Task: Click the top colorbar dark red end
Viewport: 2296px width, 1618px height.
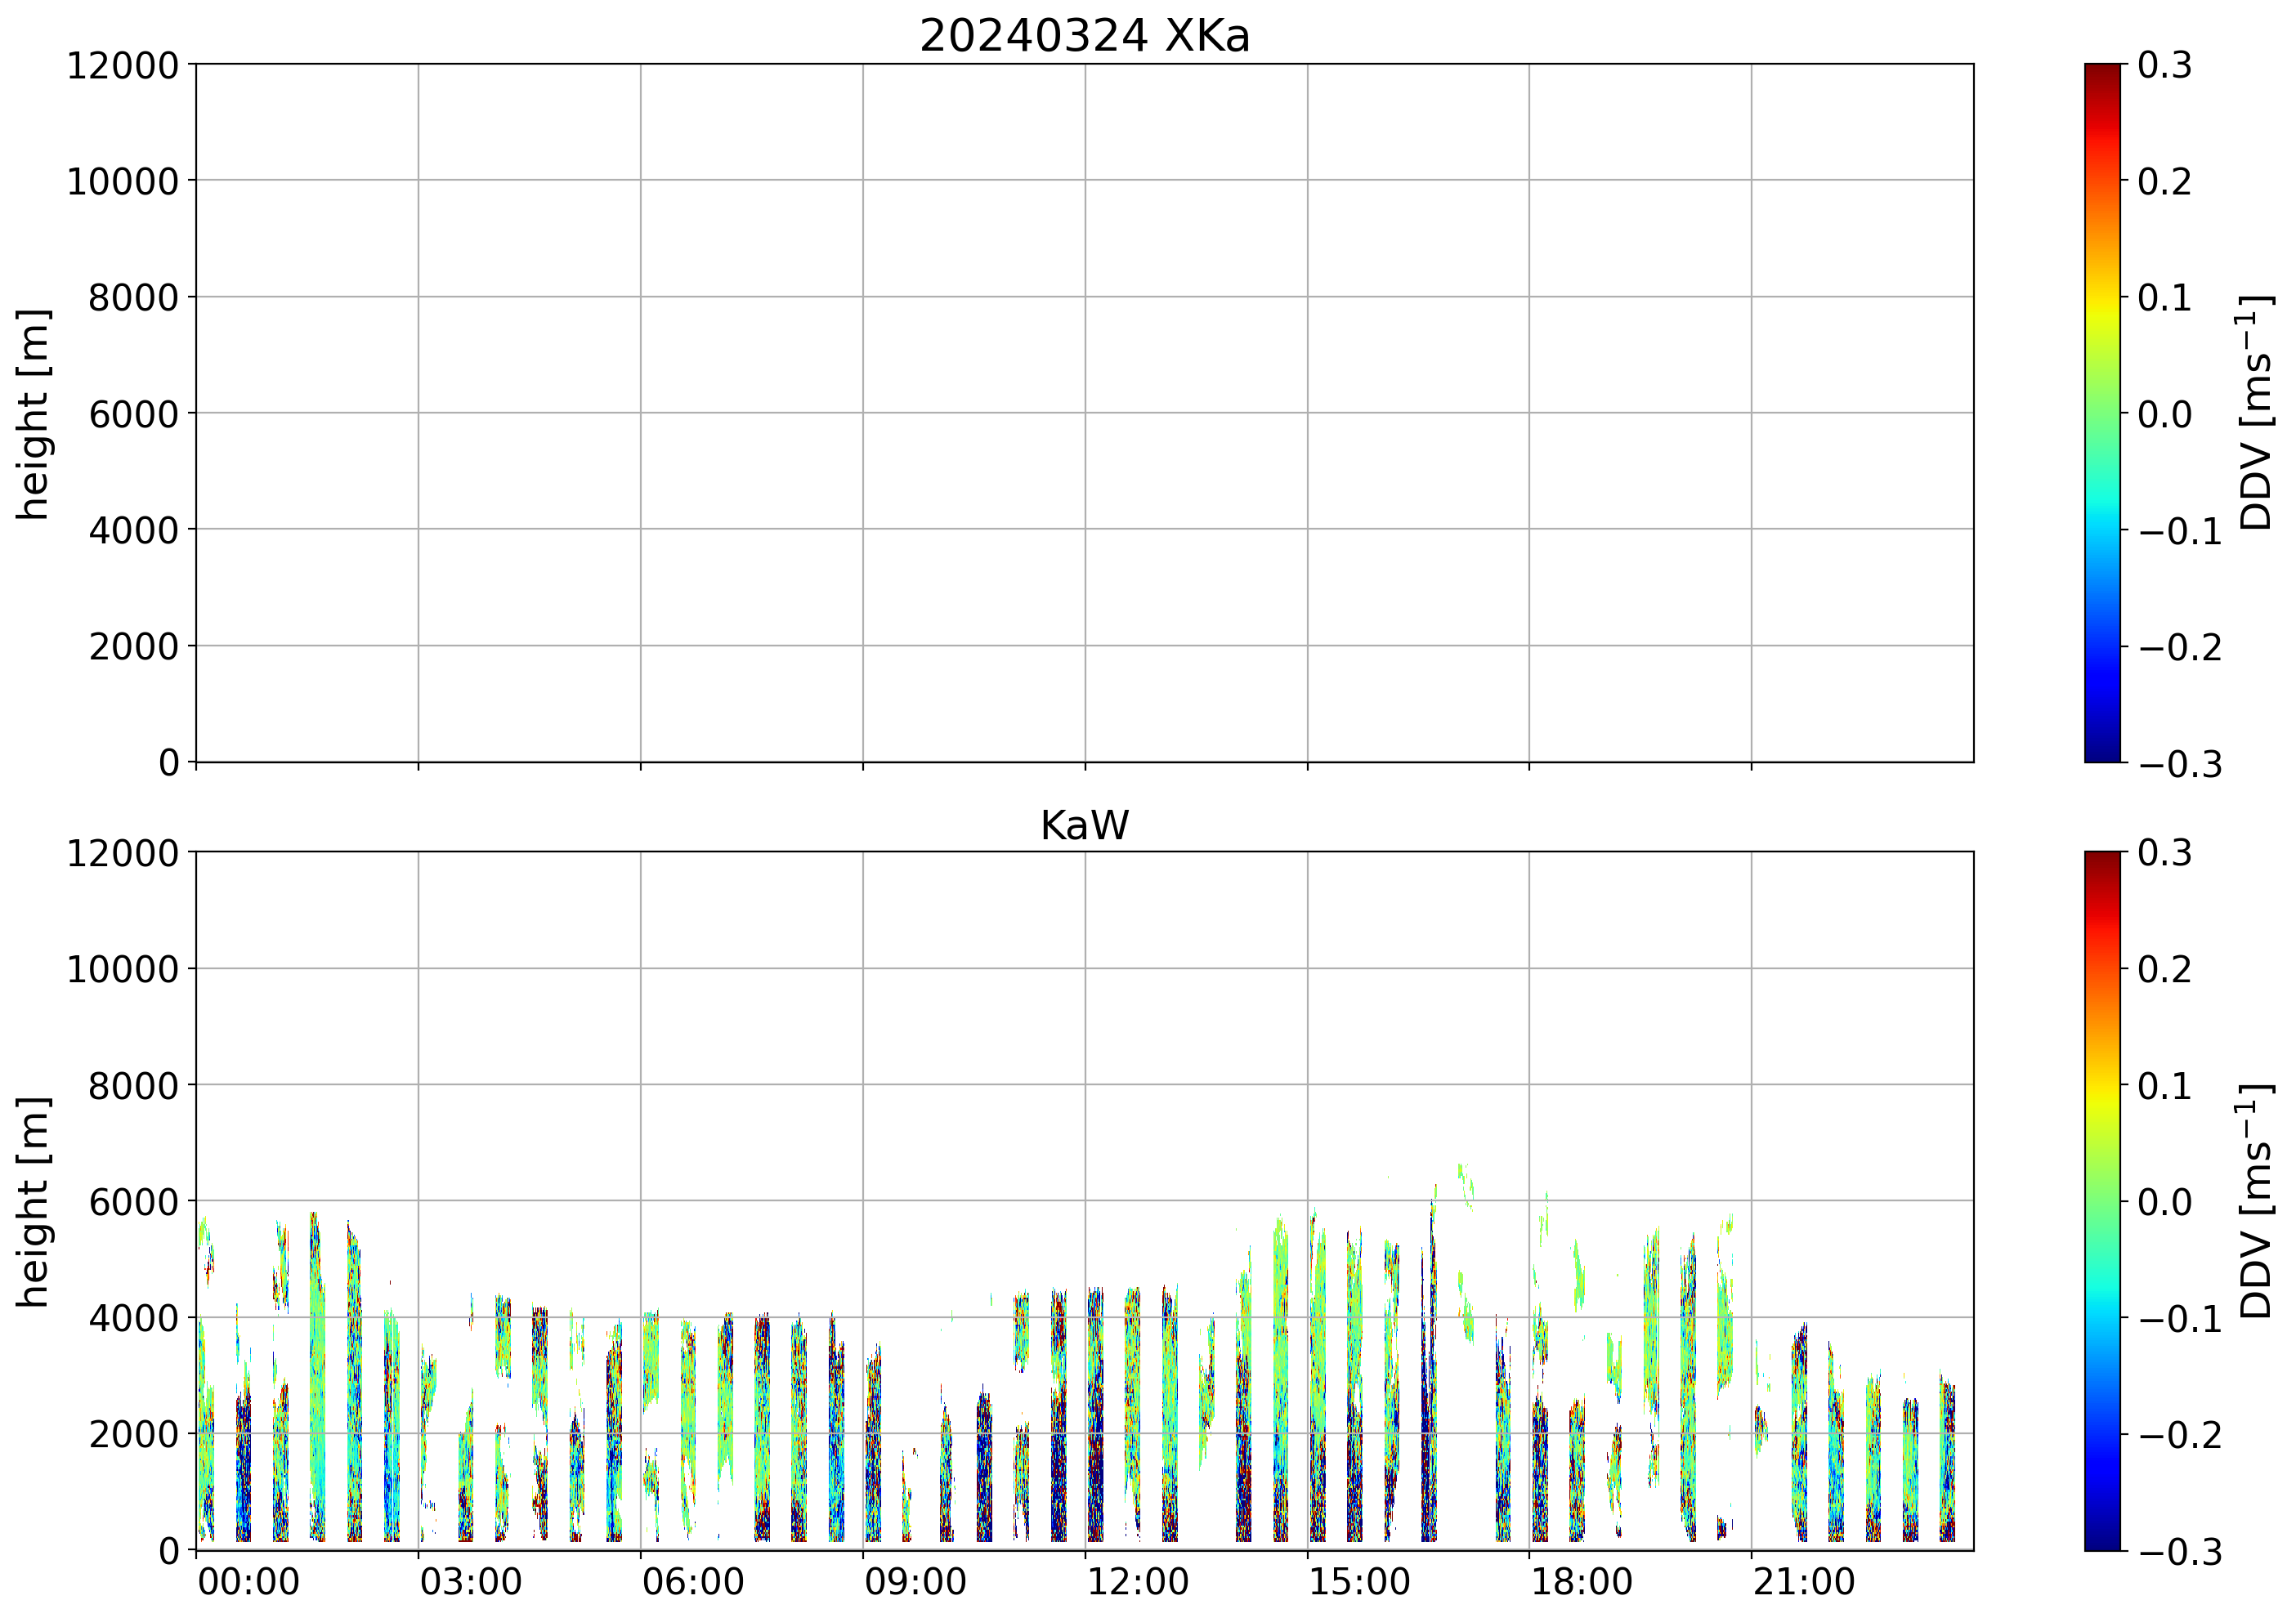Action: click(x=2102, y=72)
